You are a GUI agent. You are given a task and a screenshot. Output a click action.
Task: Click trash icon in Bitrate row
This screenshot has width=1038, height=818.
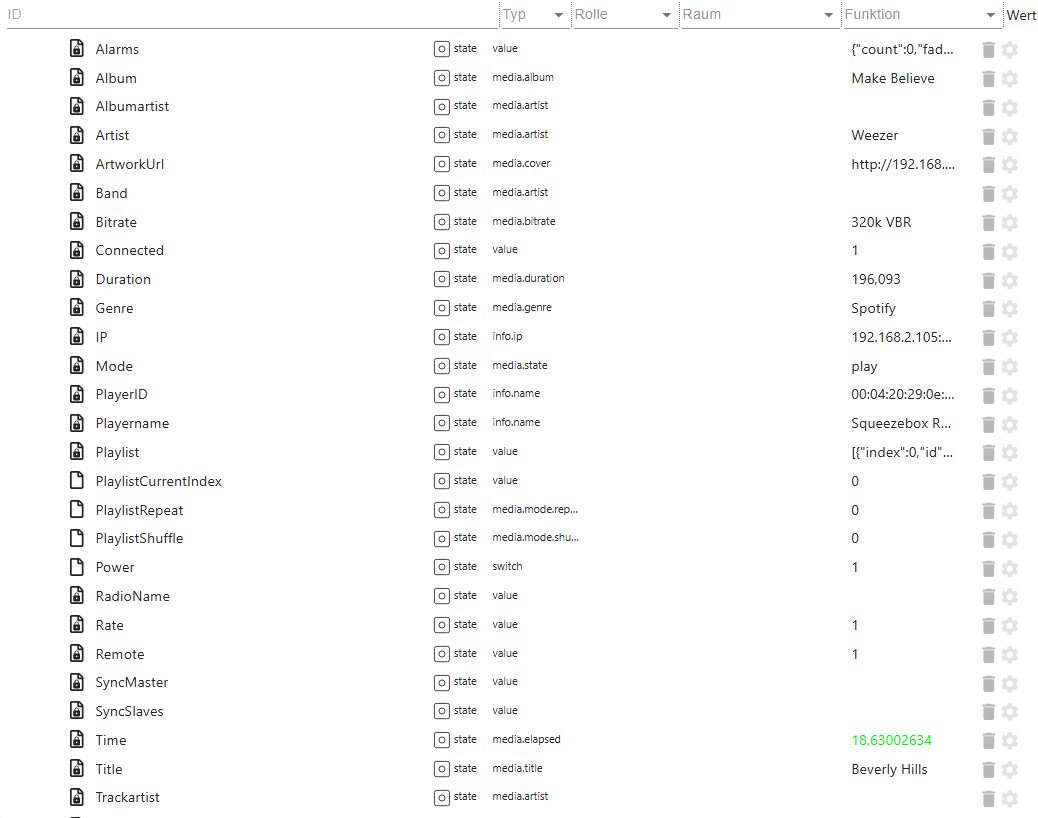[988, 223]
